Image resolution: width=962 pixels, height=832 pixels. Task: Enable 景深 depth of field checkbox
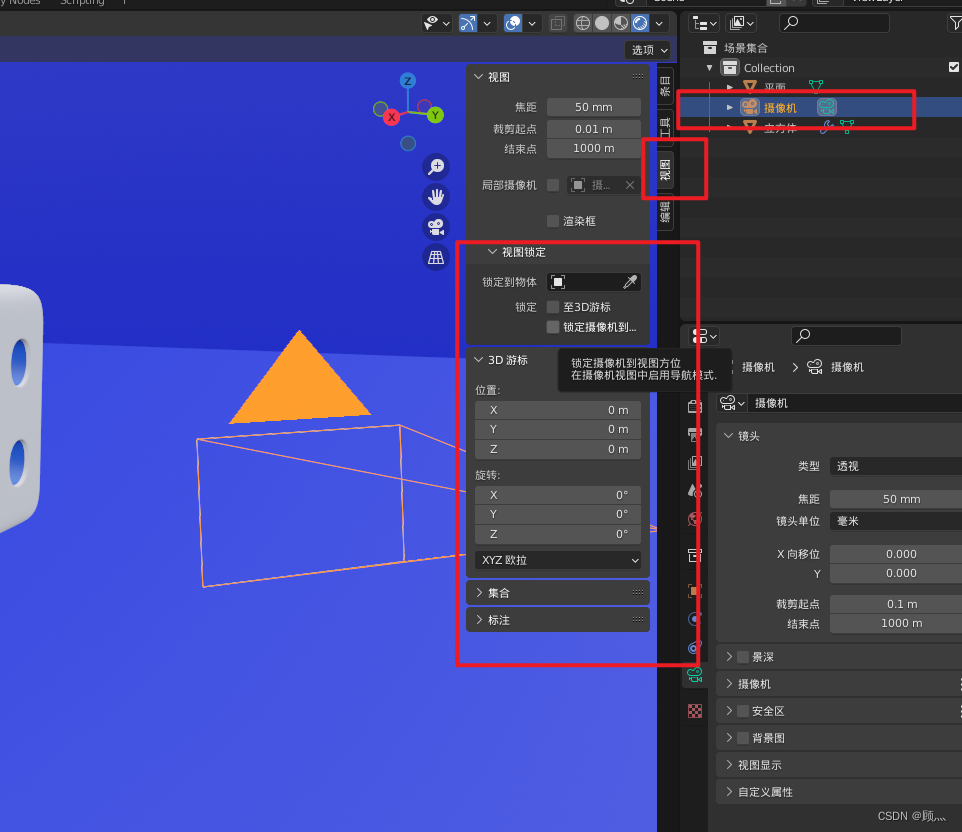coord(743,657)
